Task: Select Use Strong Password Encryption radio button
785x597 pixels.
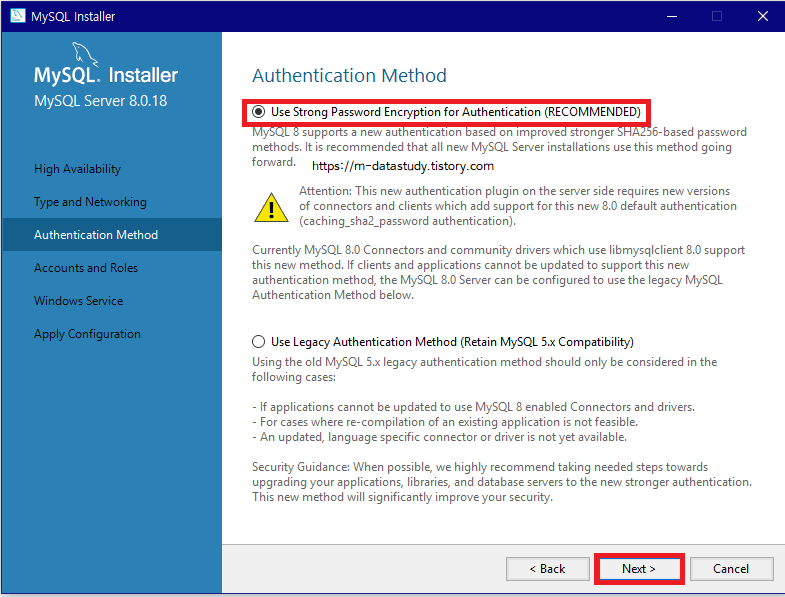Action: pyautogui.click(x=258, y=112)
